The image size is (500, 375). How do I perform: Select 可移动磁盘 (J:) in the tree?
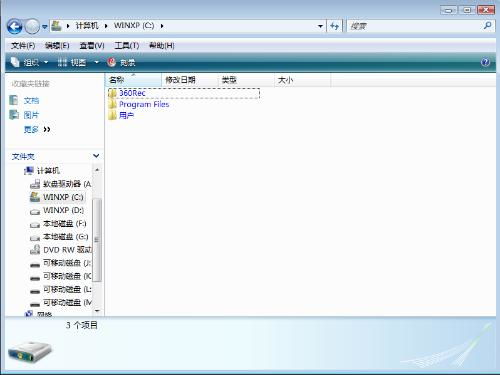(x=67, y=263)
